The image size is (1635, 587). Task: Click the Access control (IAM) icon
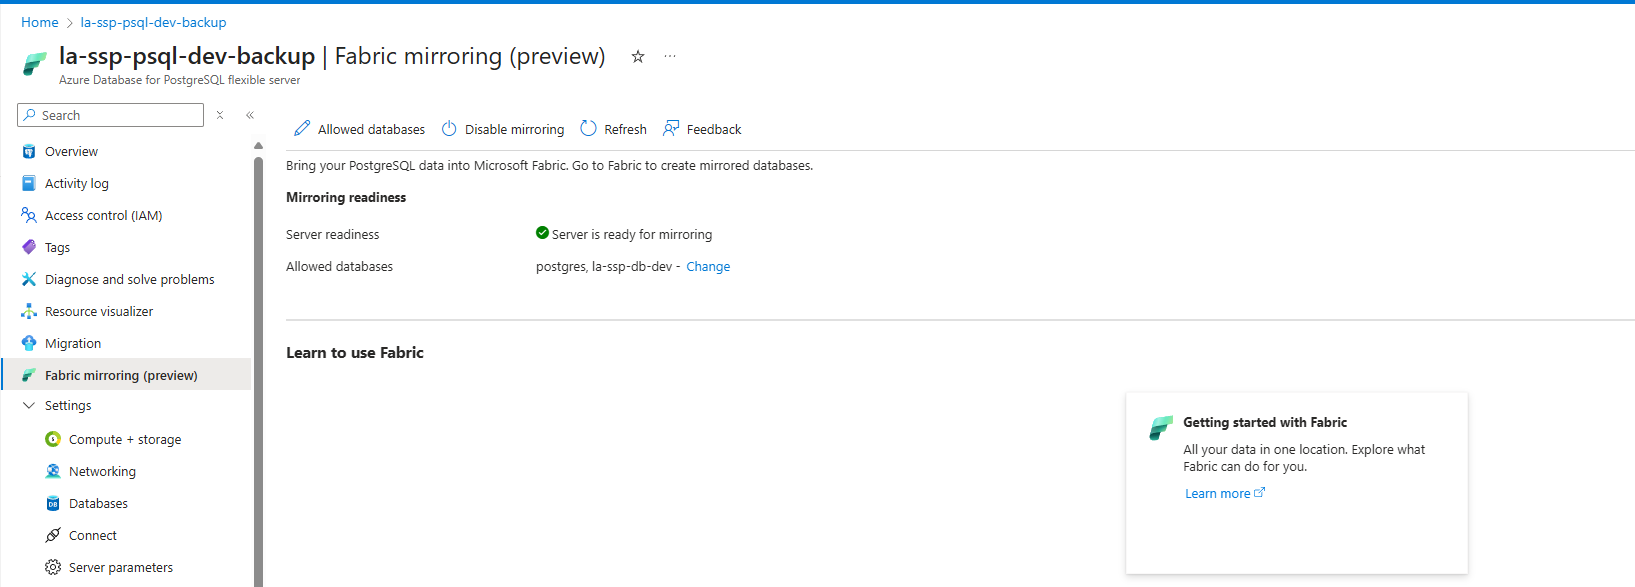coord(29,216)
